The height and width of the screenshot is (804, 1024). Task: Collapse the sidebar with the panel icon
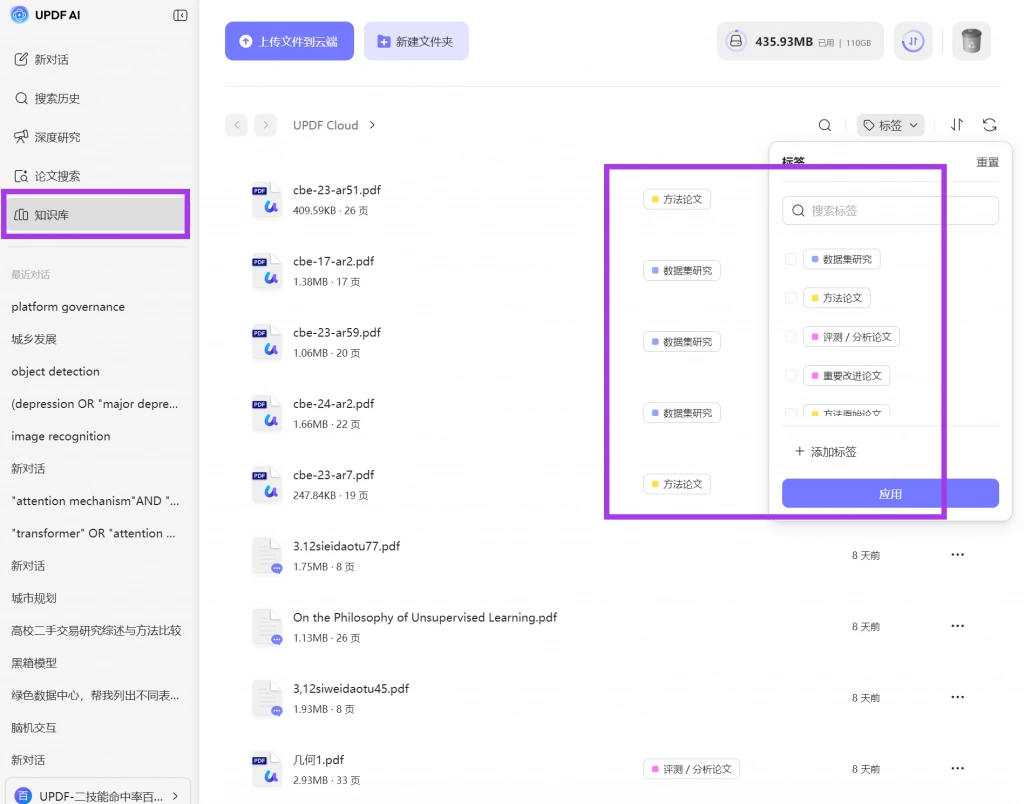[x=180, y=15]
